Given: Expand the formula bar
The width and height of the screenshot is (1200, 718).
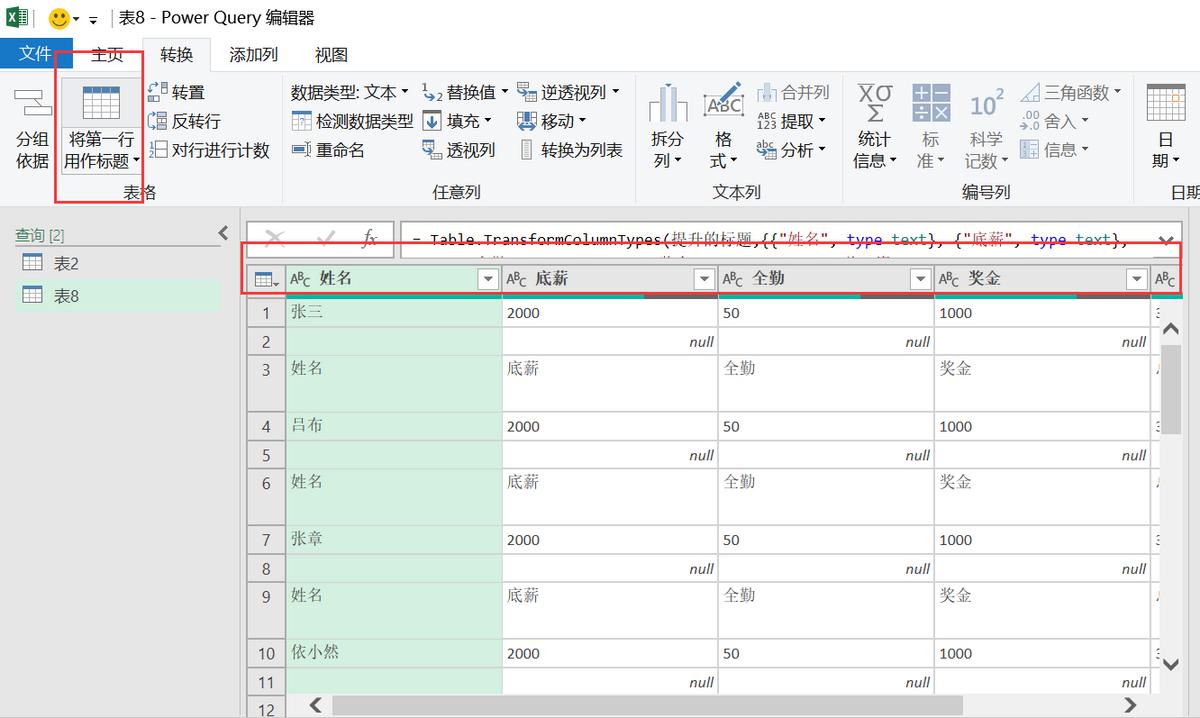Looking at the screenshot, I should 1164,240.
